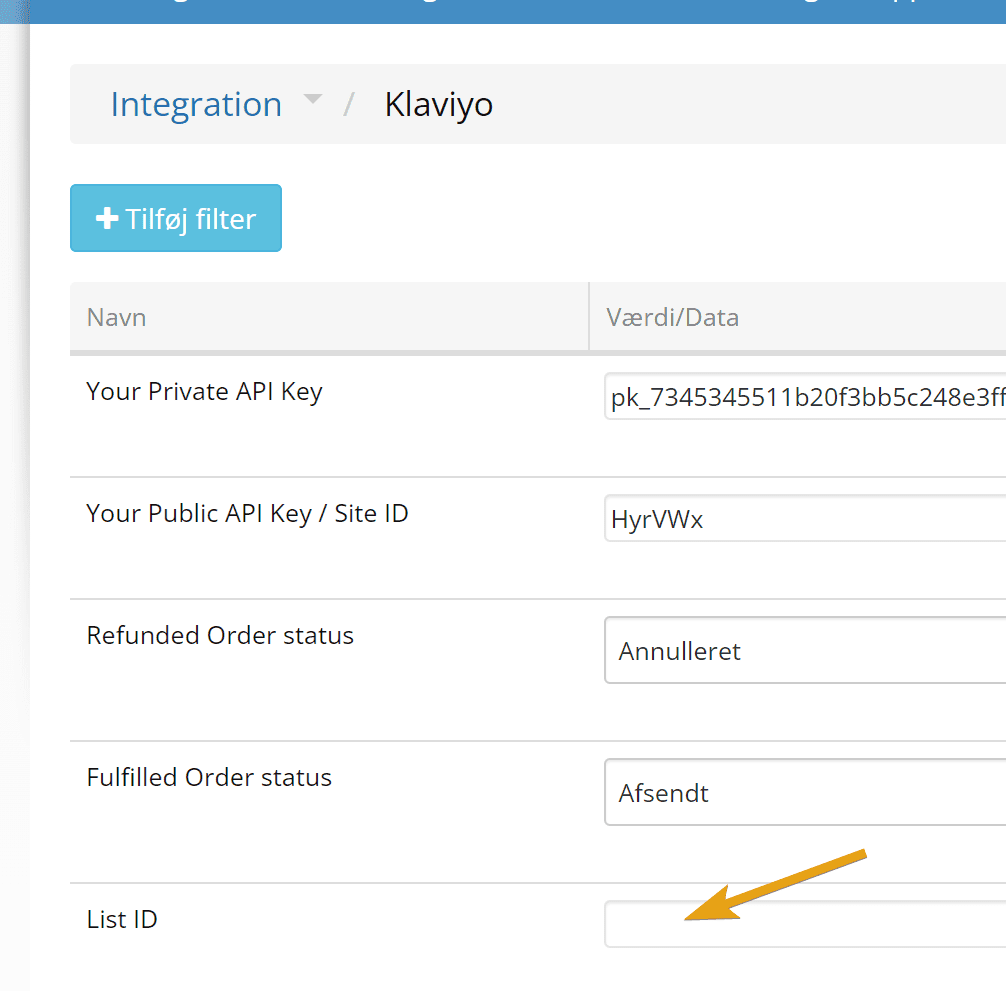Focus the Public API Key / Site ID field
Screen dimensions: 1006x991
805,518
